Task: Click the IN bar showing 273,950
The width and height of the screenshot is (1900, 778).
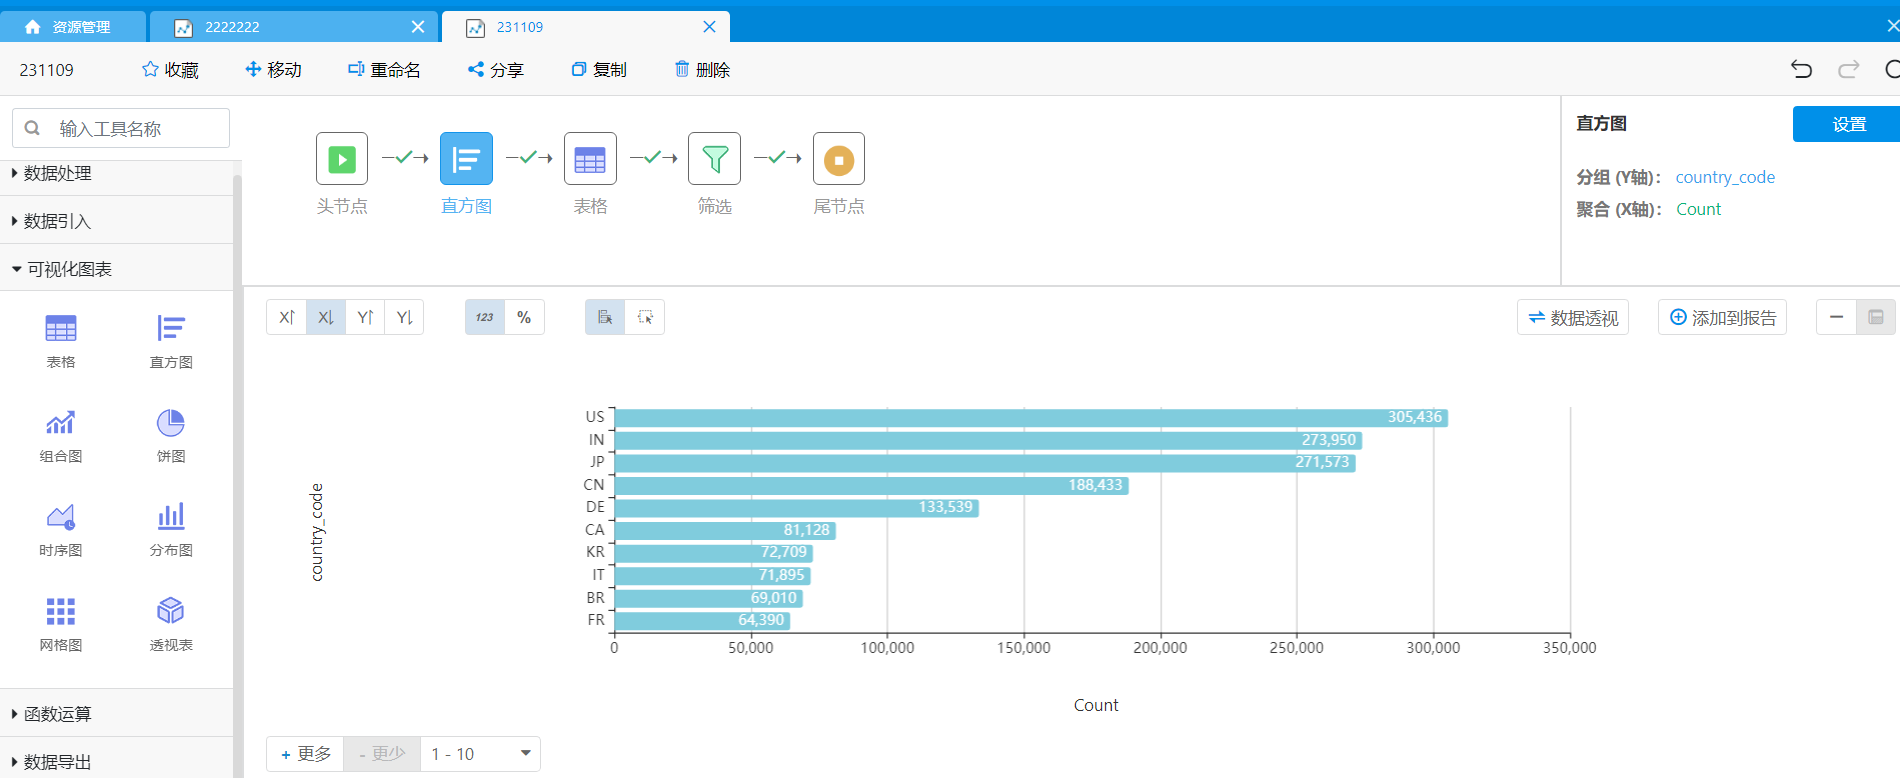Action: pyautogui.click(x=988, y=440)
